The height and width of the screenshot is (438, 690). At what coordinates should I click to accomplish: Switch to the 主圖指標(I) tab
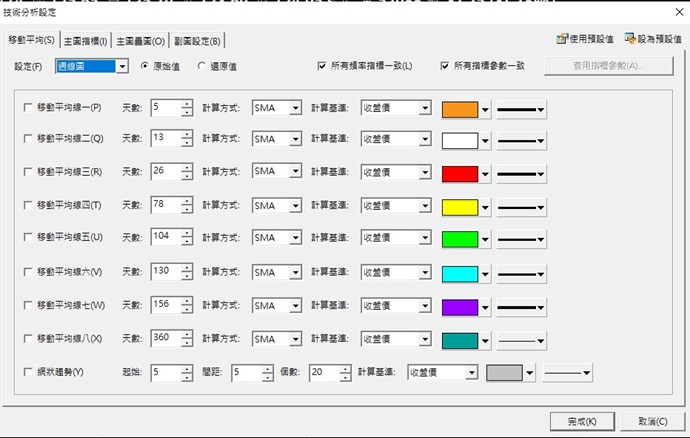point(86,40)
